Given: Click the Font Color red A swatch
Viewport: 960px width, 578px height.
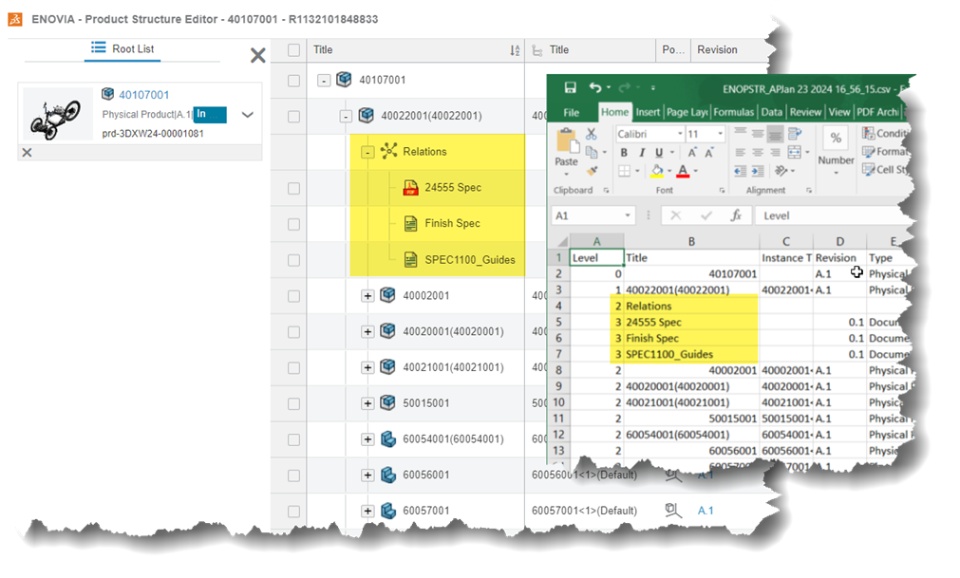Looking at the screenshot, I should (x=683, y=171).
